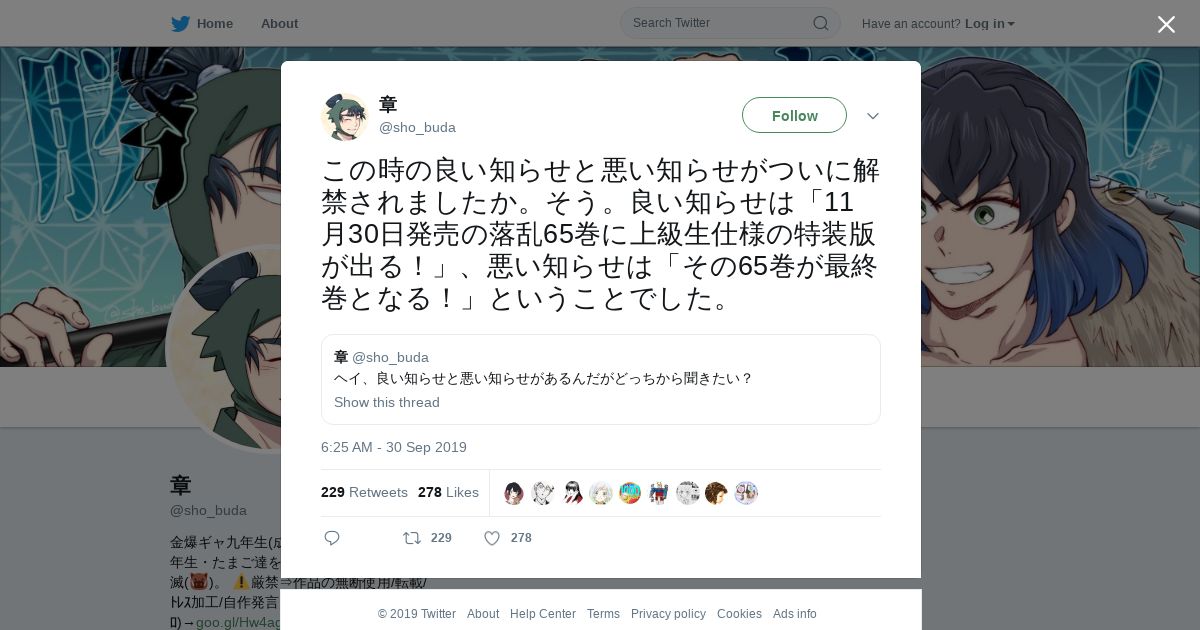Retweet using the retweet arrows icon
Image resolution: width=1200 pixels, height=630 pixels.
412,538
